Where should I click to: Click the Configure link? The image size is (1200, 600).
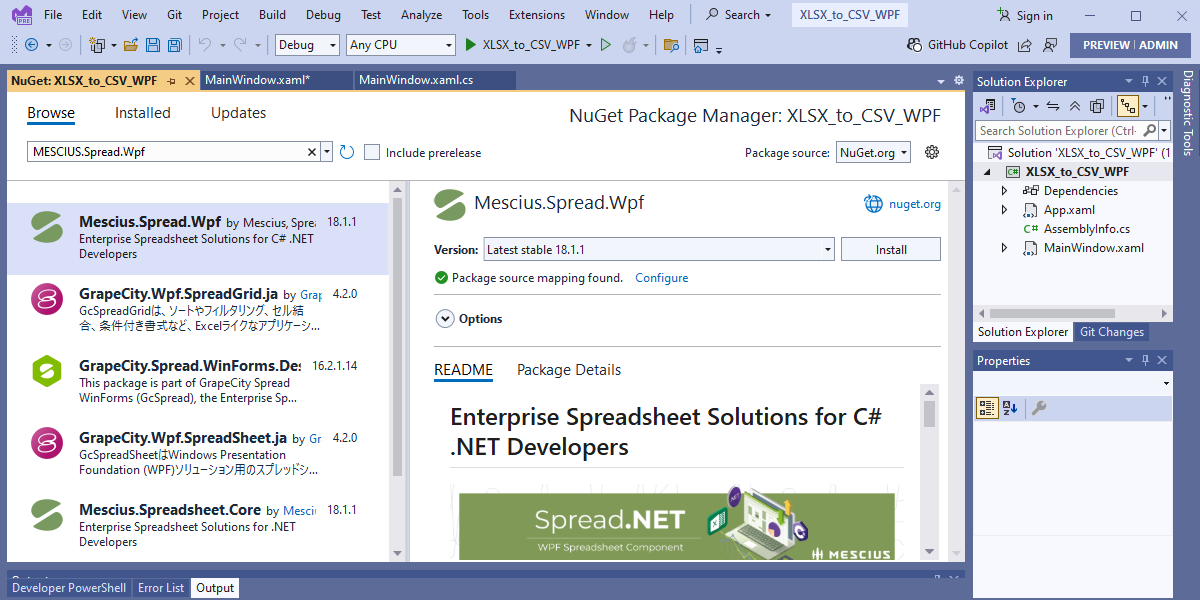[x=662, y=278]
